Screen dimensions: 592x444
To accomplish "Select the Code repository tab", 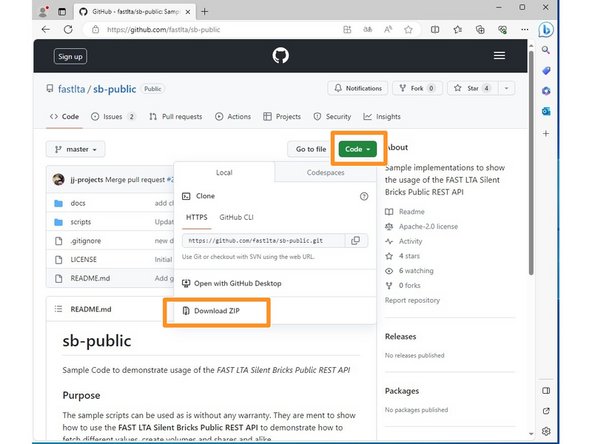I will (x=65, y=117).
